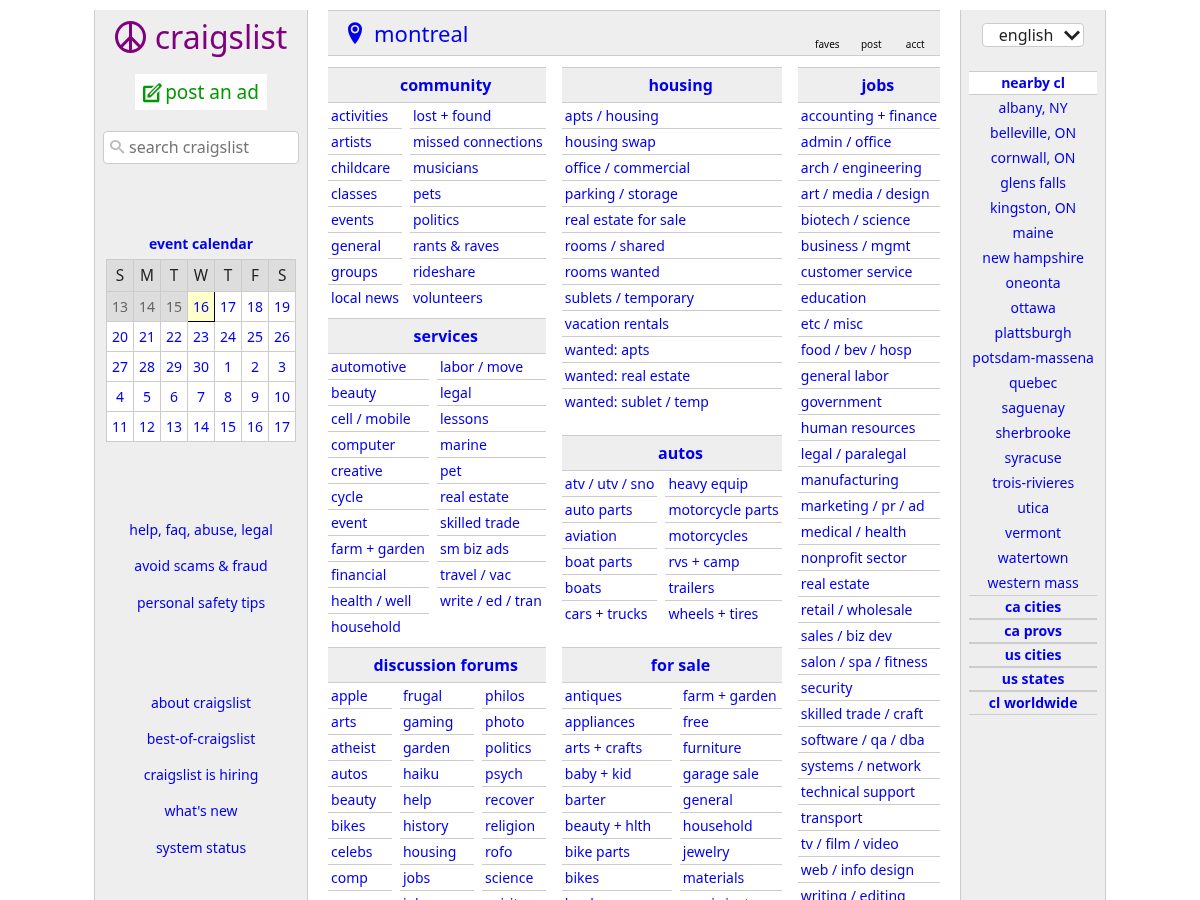This screenshot has height=900, width=1200.
Task: Click the post an ad button
Action: [x=201, y=92]
